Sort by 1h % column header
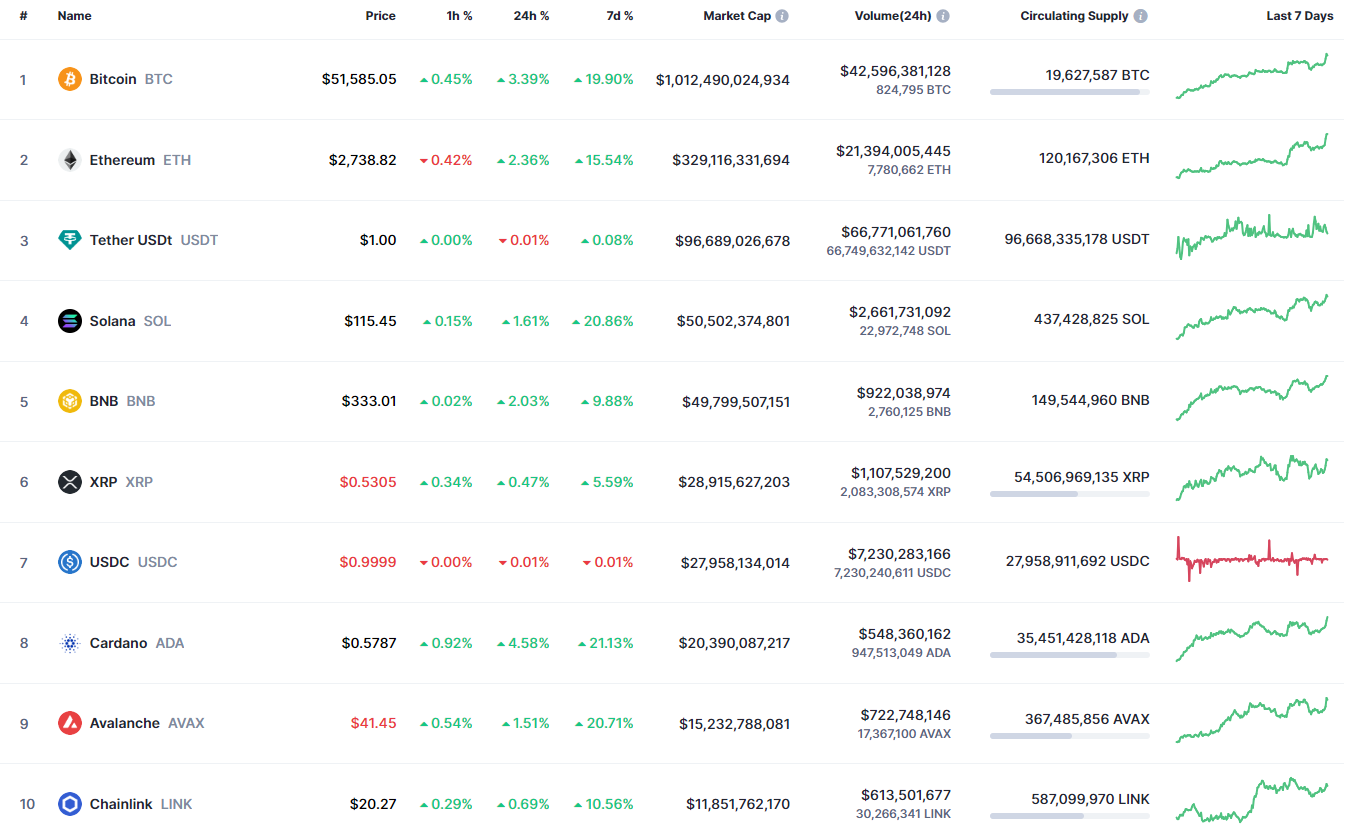The image size is (1359, 830). coord(460,16)
